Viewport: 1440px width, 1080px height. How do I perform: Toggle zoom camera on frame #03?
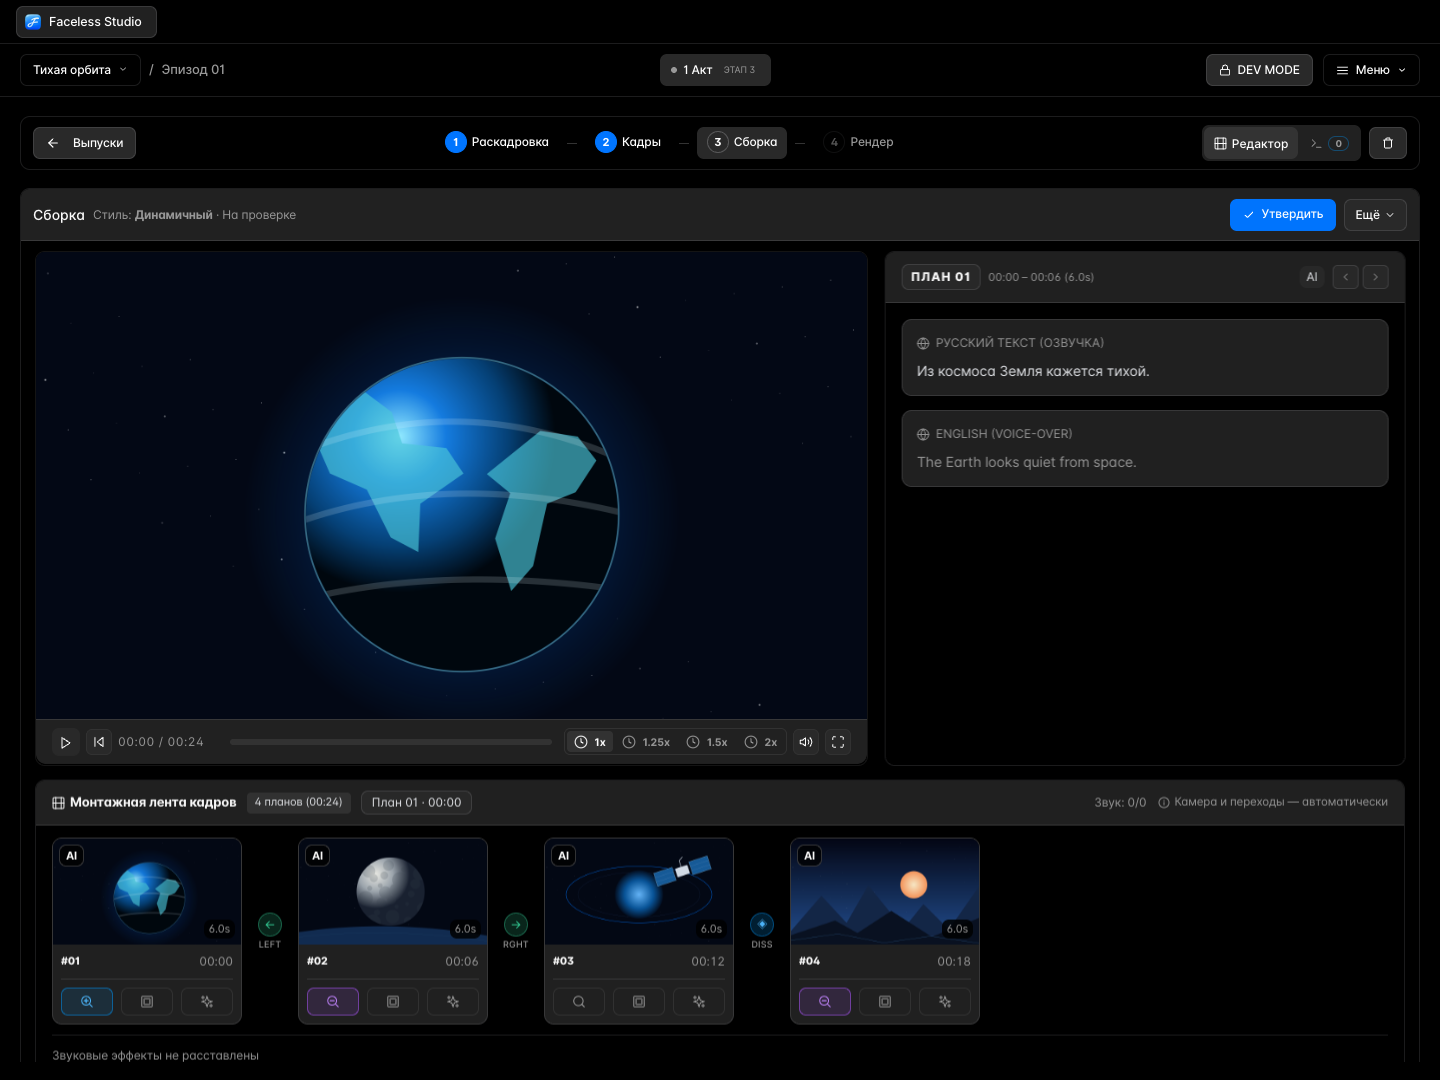579,1001
